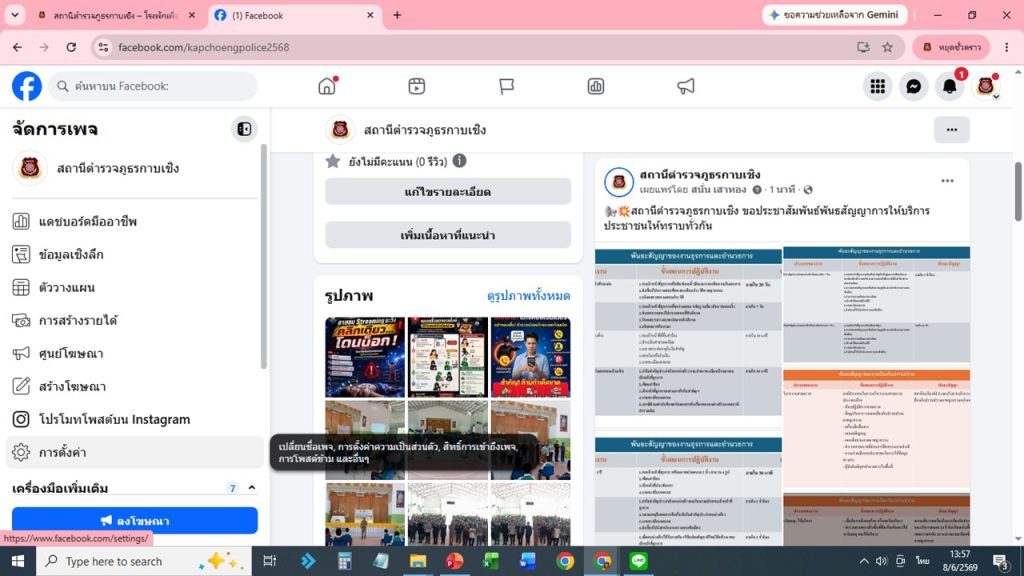Bookmark this page with the star icon
The width and height of the screenshot is (1024, 576).
888,47
